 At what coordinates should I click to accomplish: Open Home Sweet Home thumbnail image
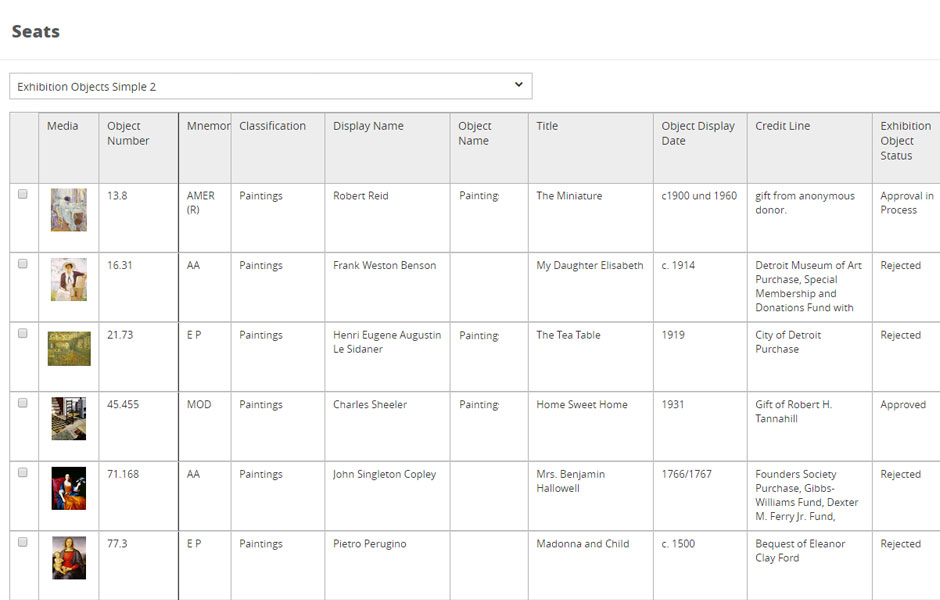pyautogui.click(x=69, y=418)
